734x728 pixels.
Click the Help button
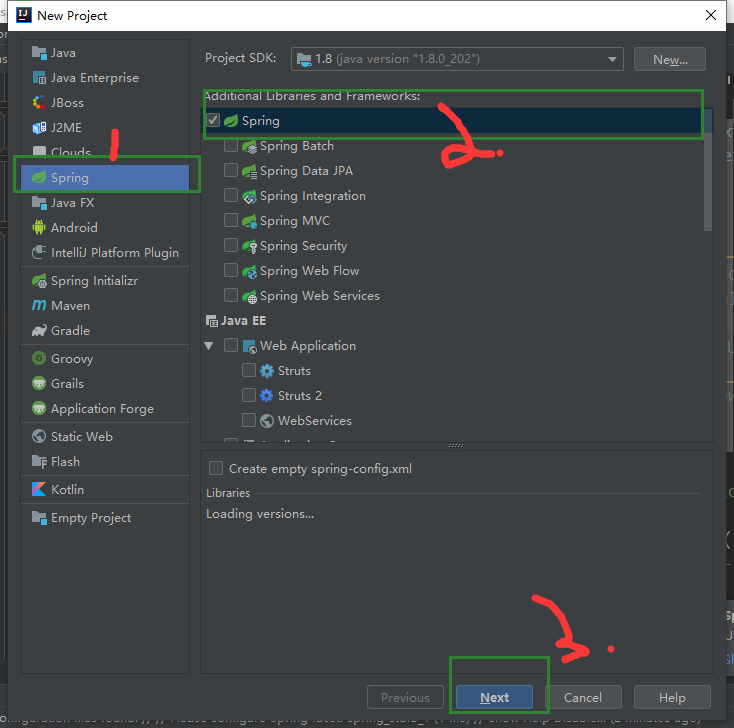[x=672, y=698]
